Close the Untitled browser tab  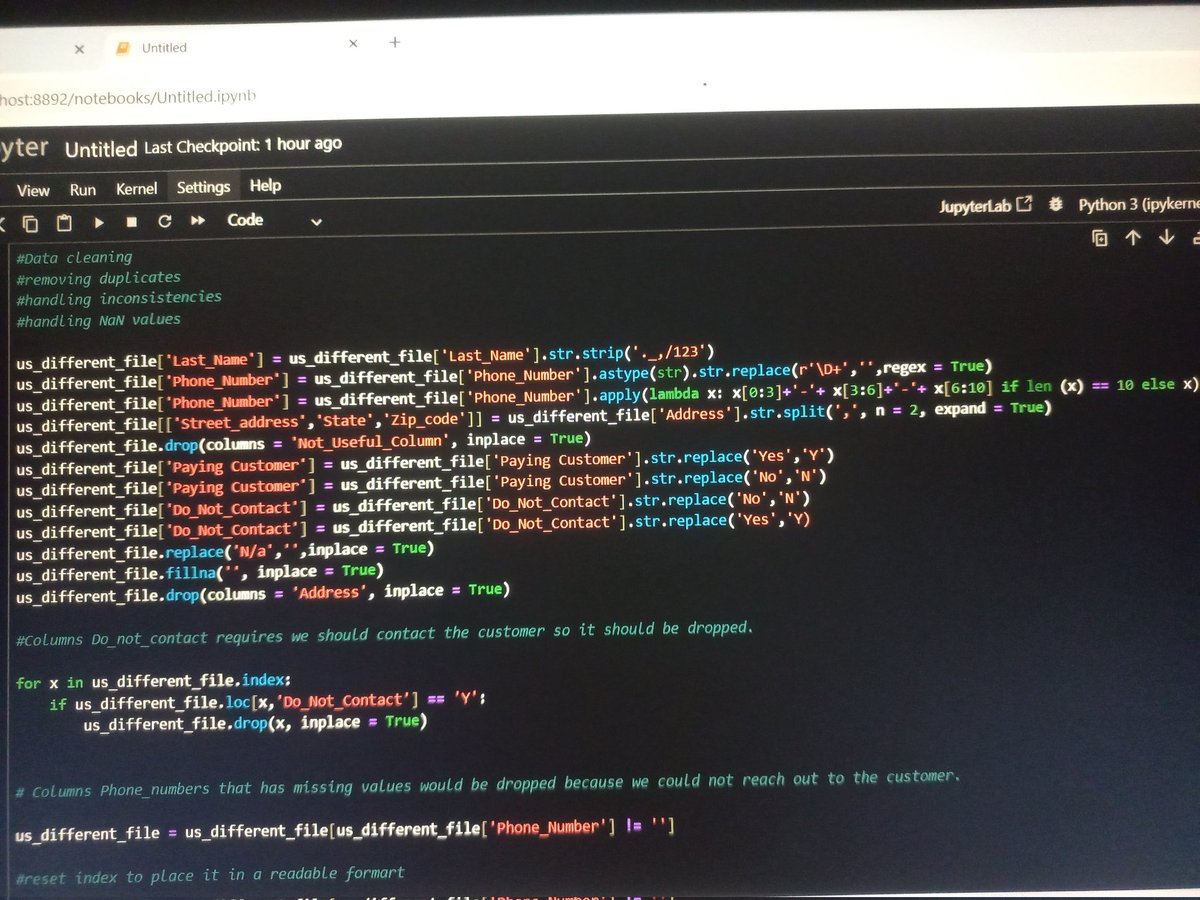[353, 44]
